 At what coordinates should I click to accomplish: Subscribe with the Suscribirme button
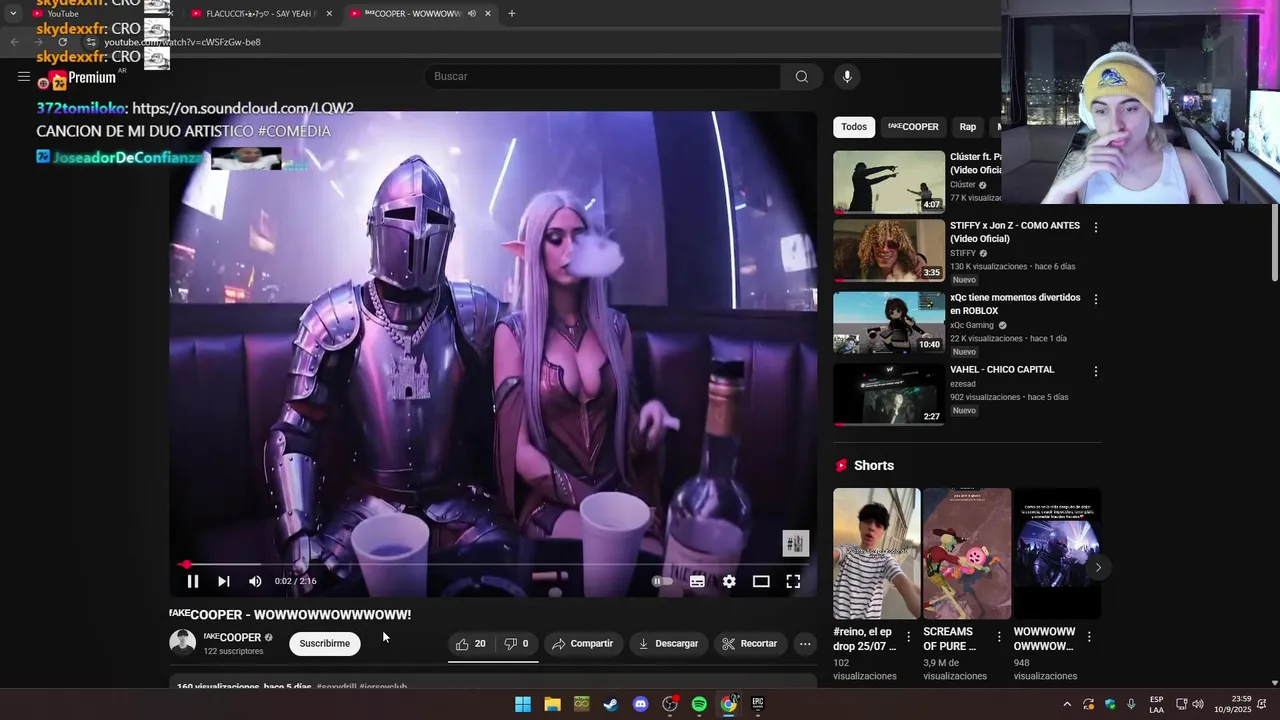pyautogui.click(x=325, y=644)
